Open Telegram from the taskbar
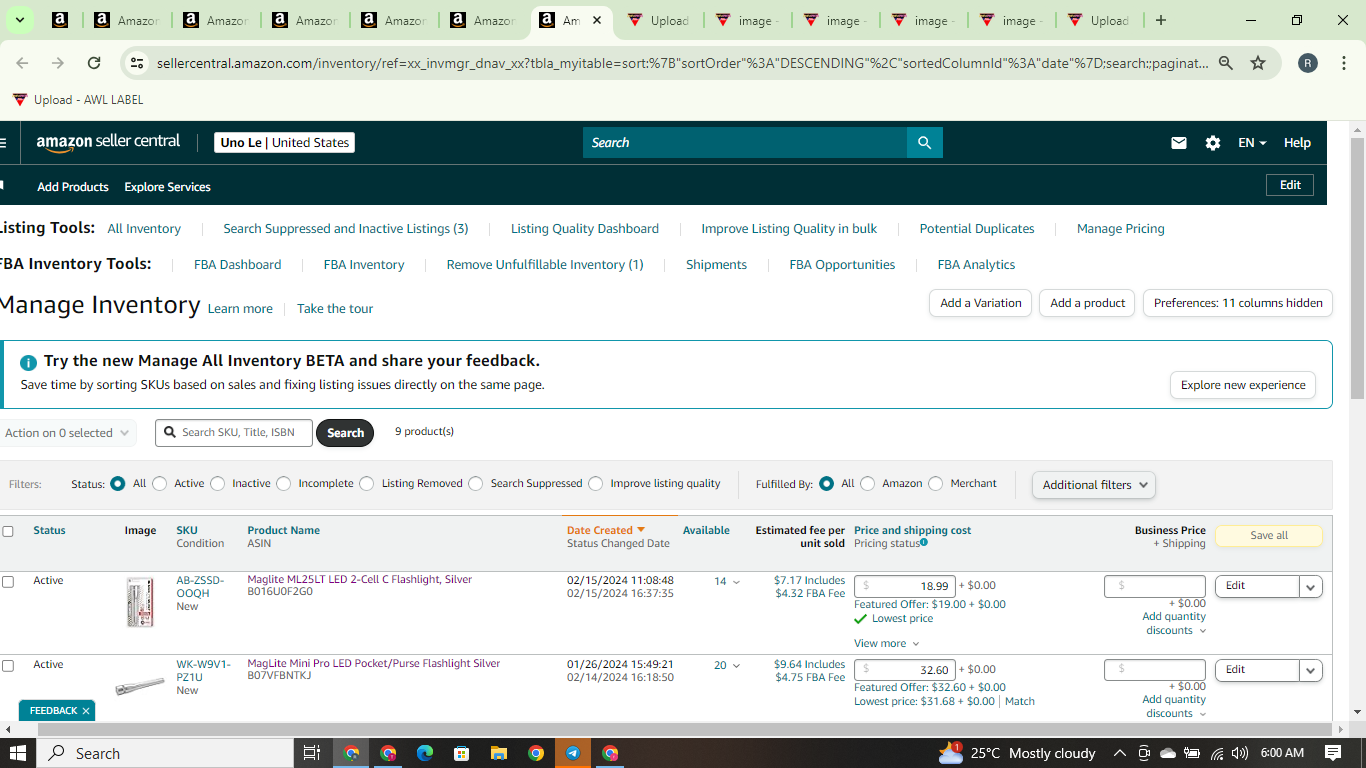The height and width of the screenshot is (768, 1366). click(573, 753)
